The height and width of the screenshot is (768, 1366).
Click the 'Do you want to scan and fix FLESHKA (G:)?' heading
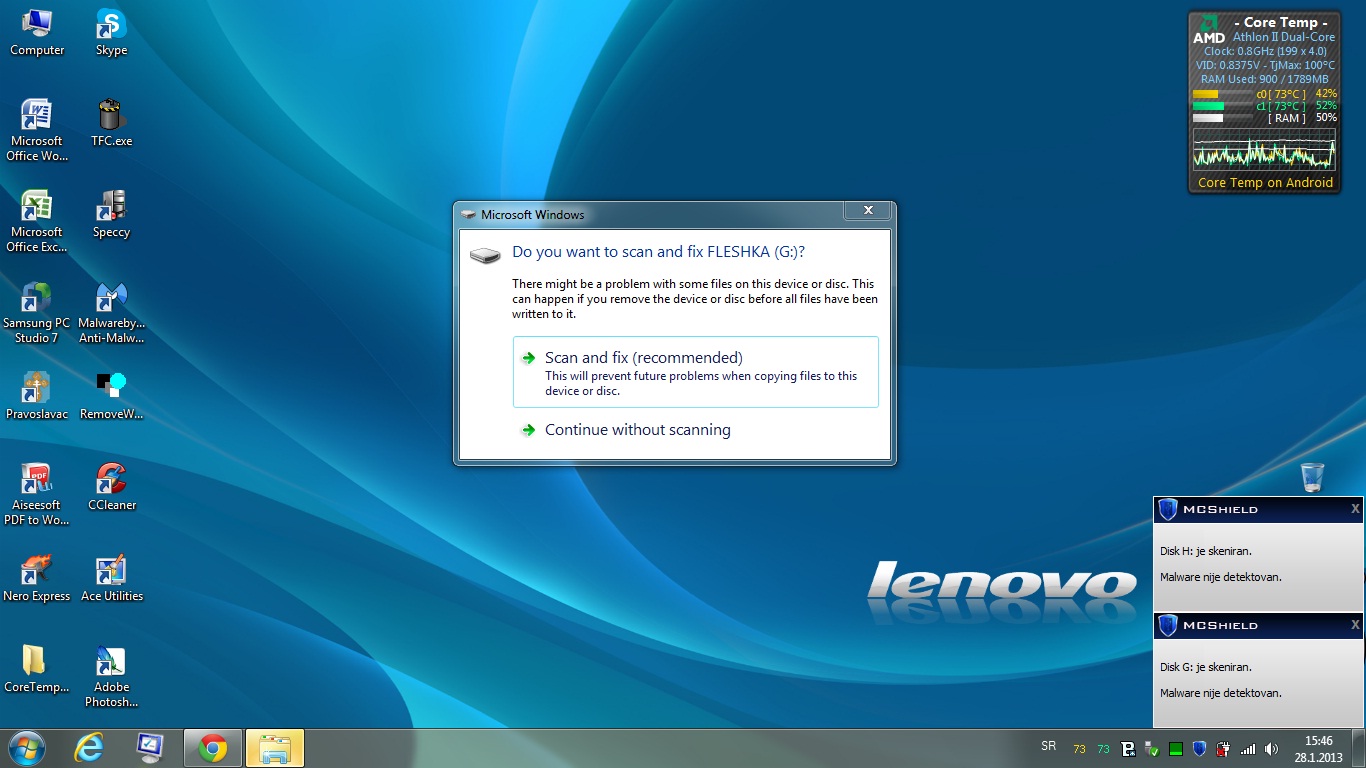[x=658, y=252]
